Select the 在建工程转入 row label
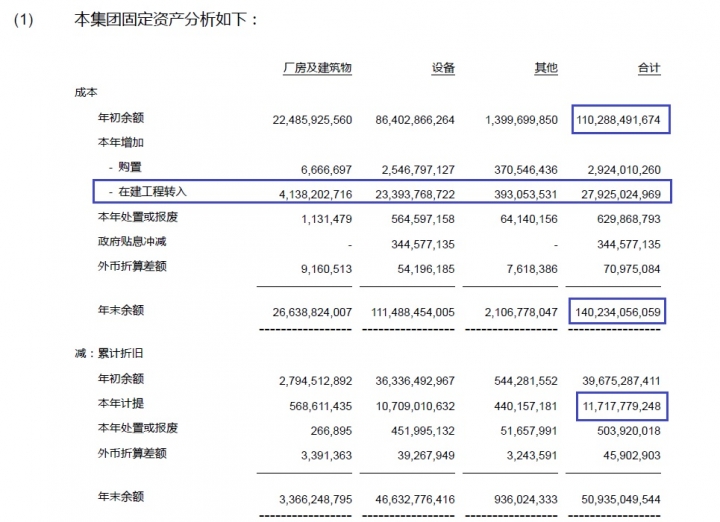 [152, 191]
